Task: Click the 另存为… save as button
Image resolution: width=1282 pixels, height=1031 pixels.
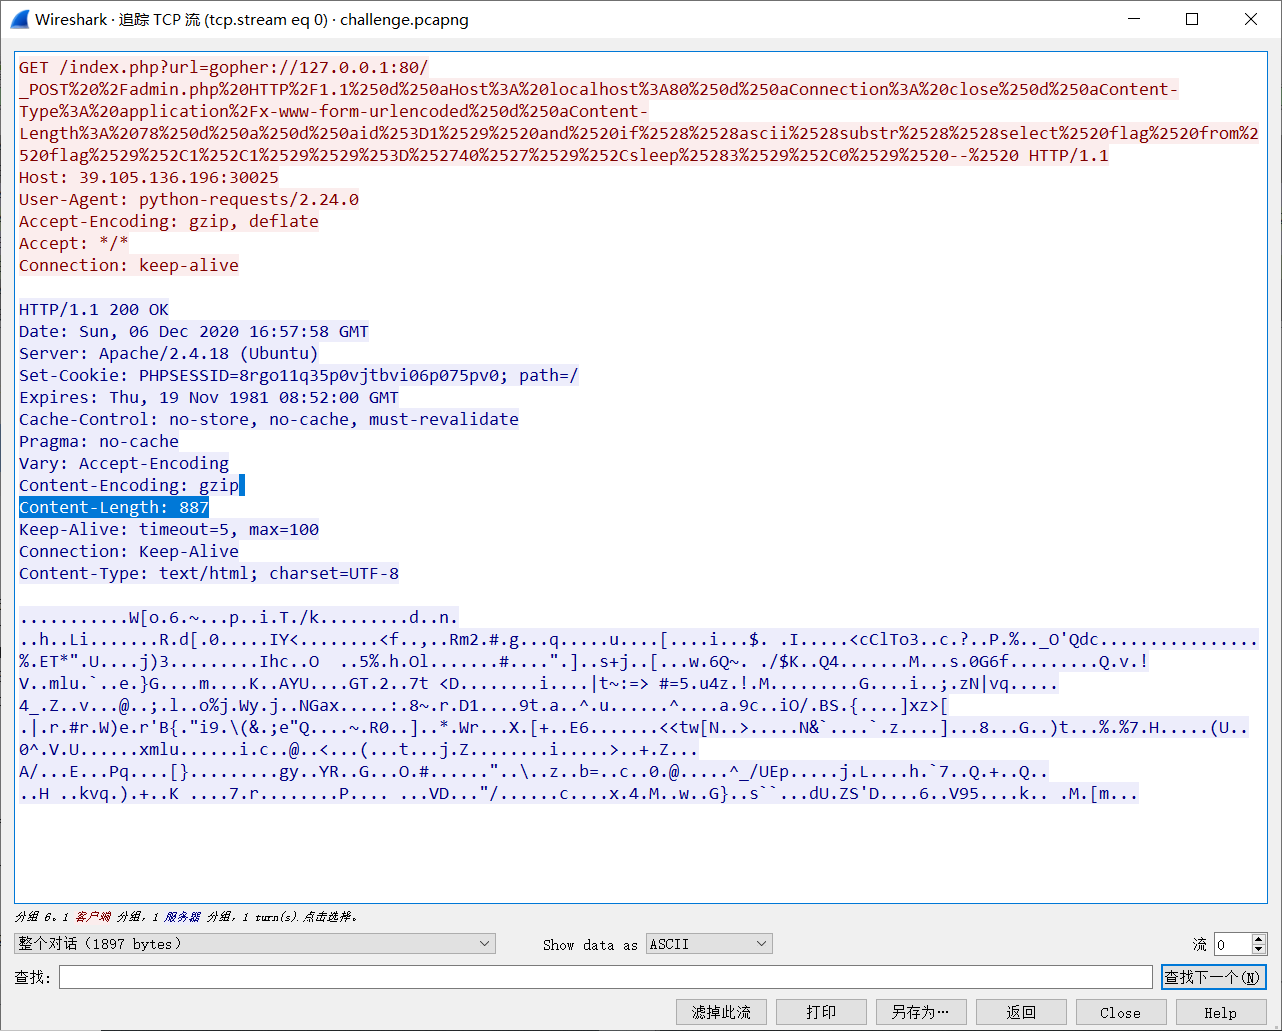Action: point(921,1013)
